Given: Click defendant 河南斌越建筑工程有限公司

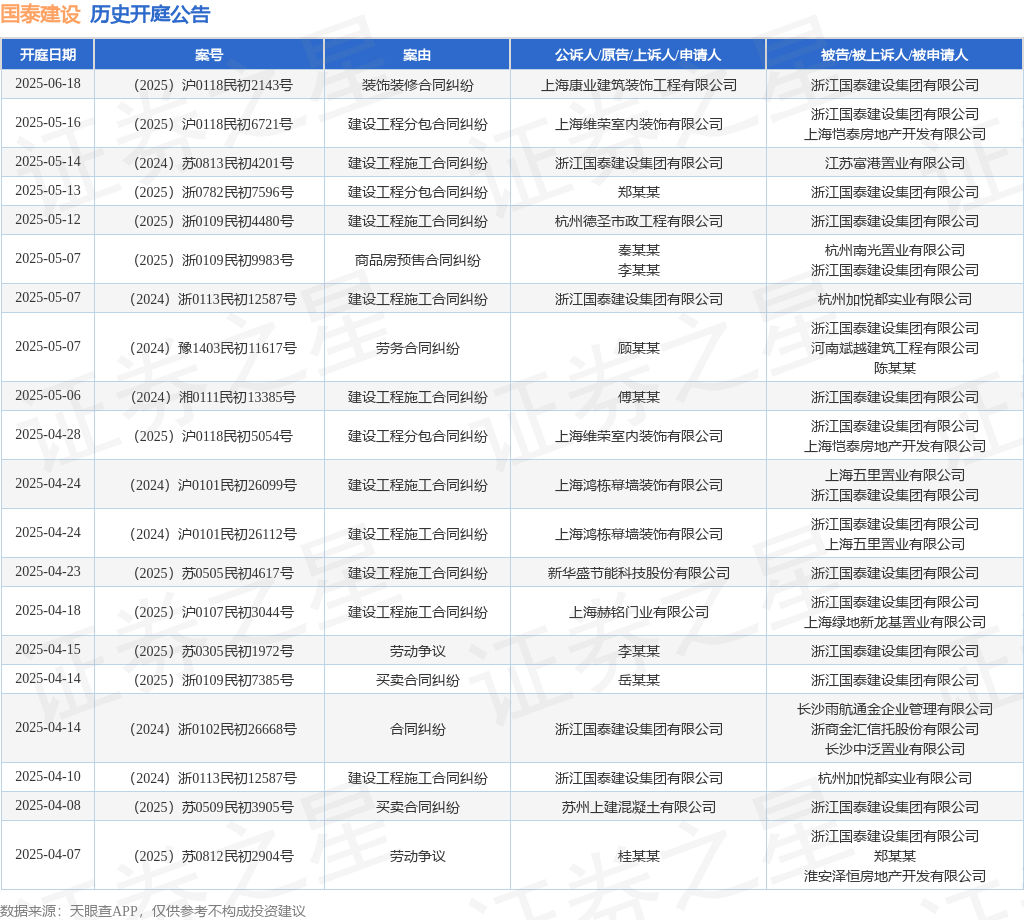Looking at the screenshot, I should (895, 348).
